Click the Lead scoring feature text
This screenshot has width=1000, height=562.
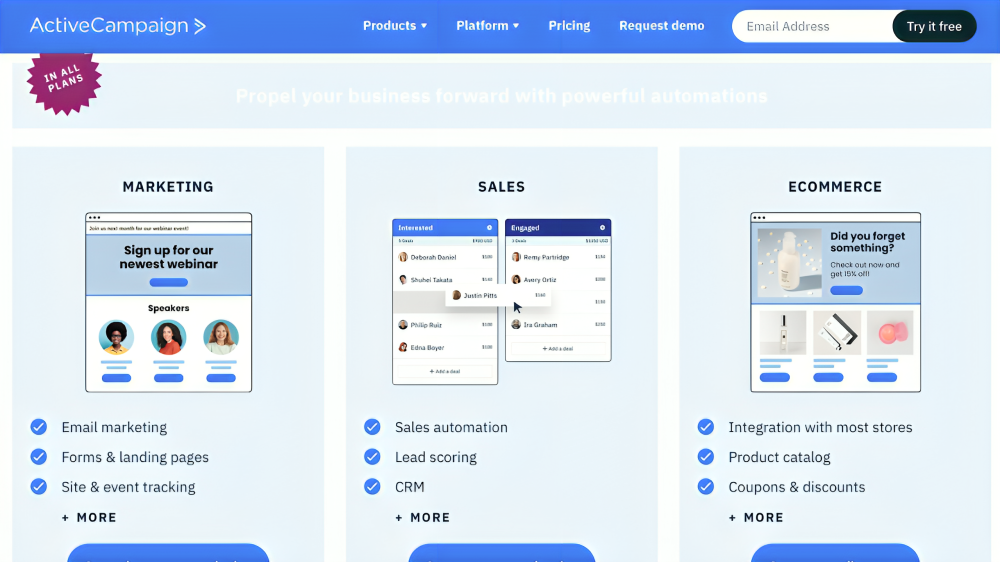click(x=436, y=457)
